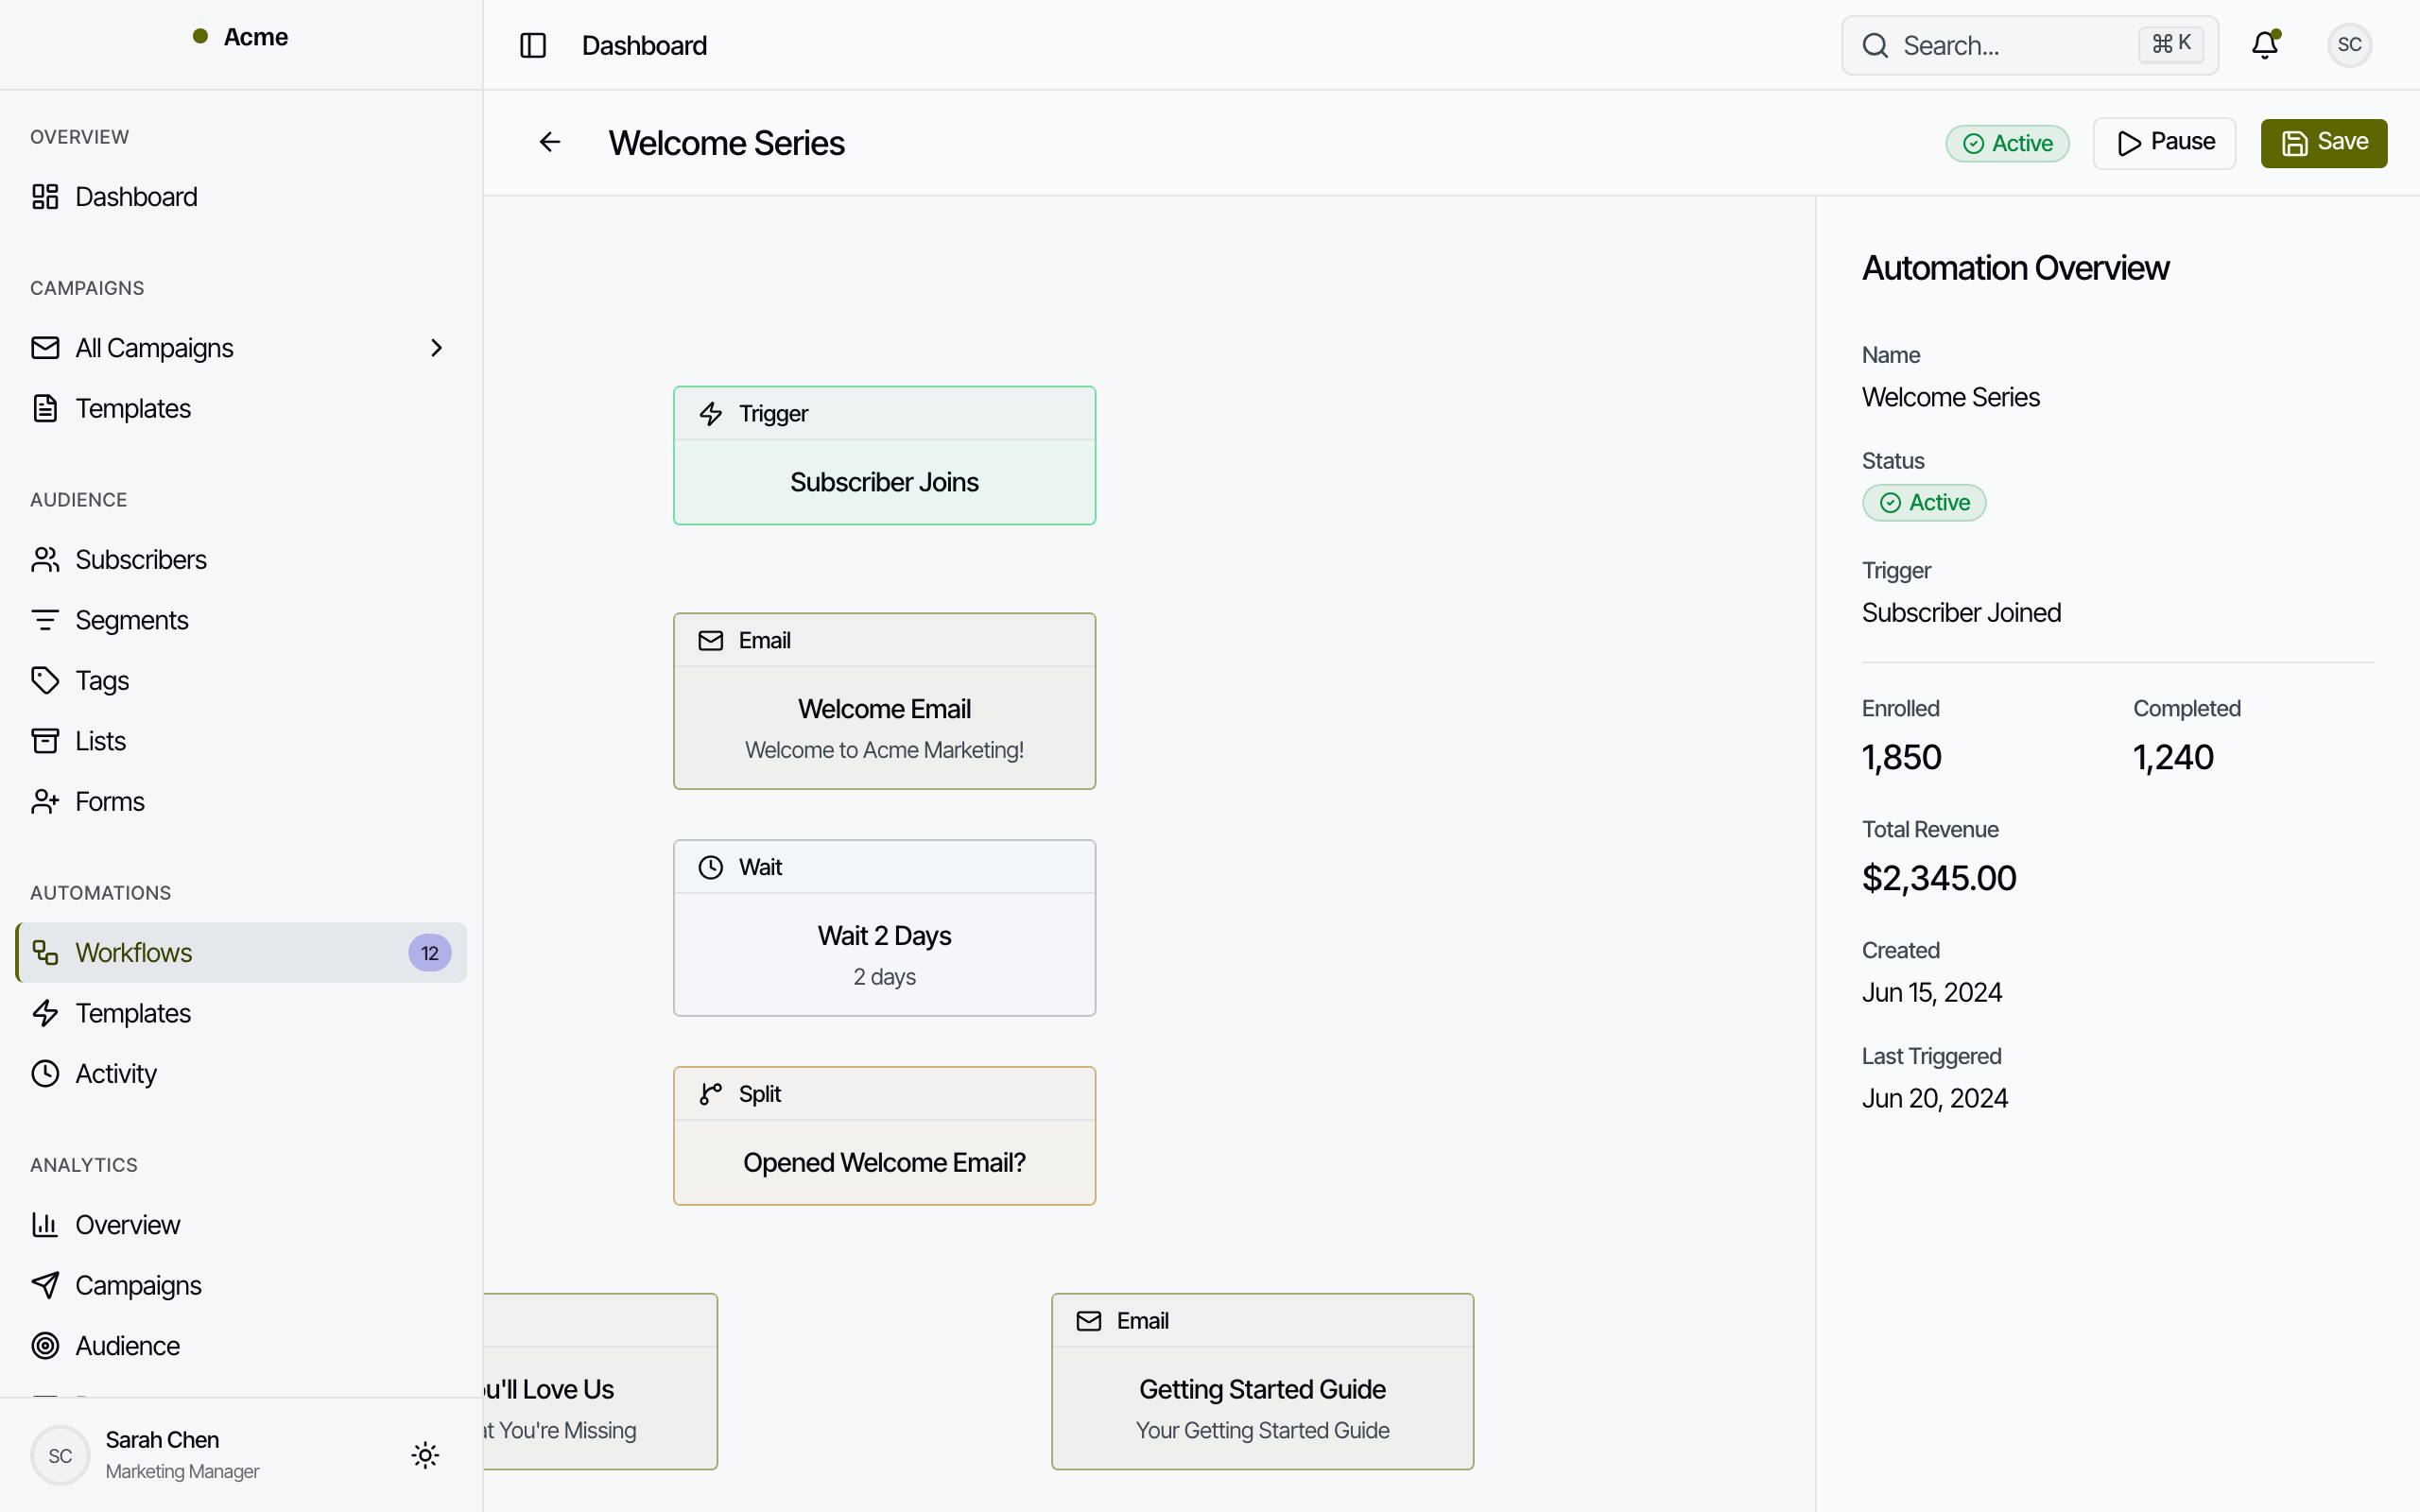This screenshot has height=1512, width=2420.
Task: Click the Tags label icon
Action: pyautogui.click(x=45, y=680)
